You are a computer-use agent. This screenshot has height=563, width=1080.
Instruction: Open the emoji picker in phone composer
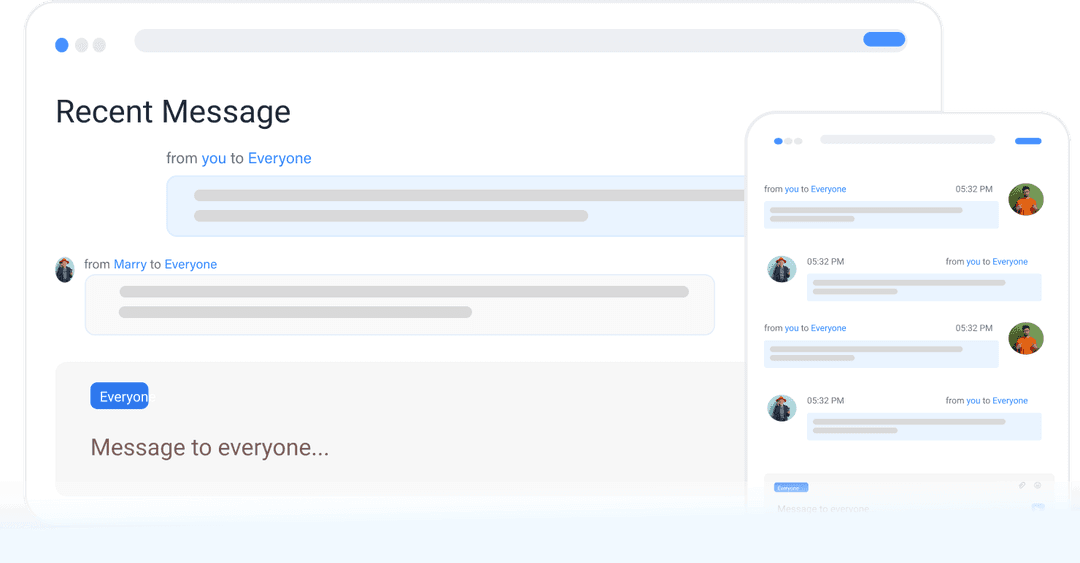click(1038, 485)
